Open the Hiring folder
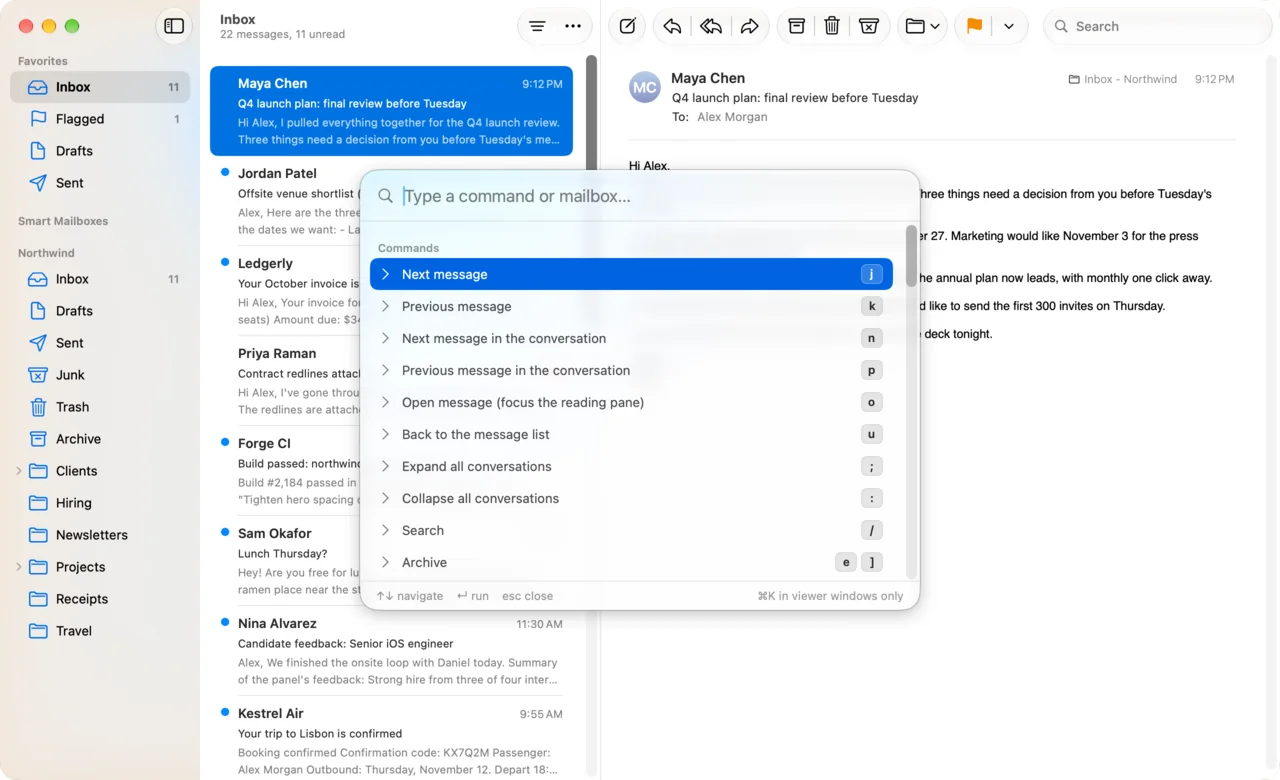Viewport: 1280px width, 780px height. [100, 503]
